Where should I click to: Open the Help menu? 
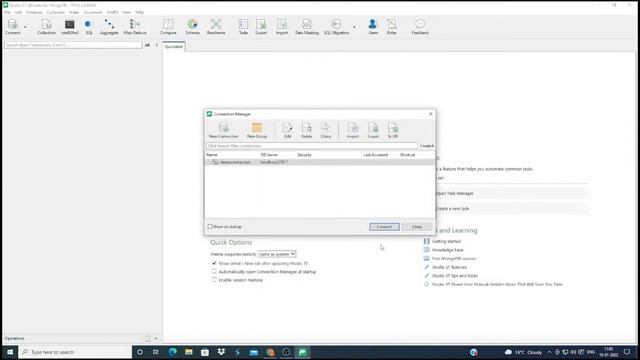tap(140, 12)
